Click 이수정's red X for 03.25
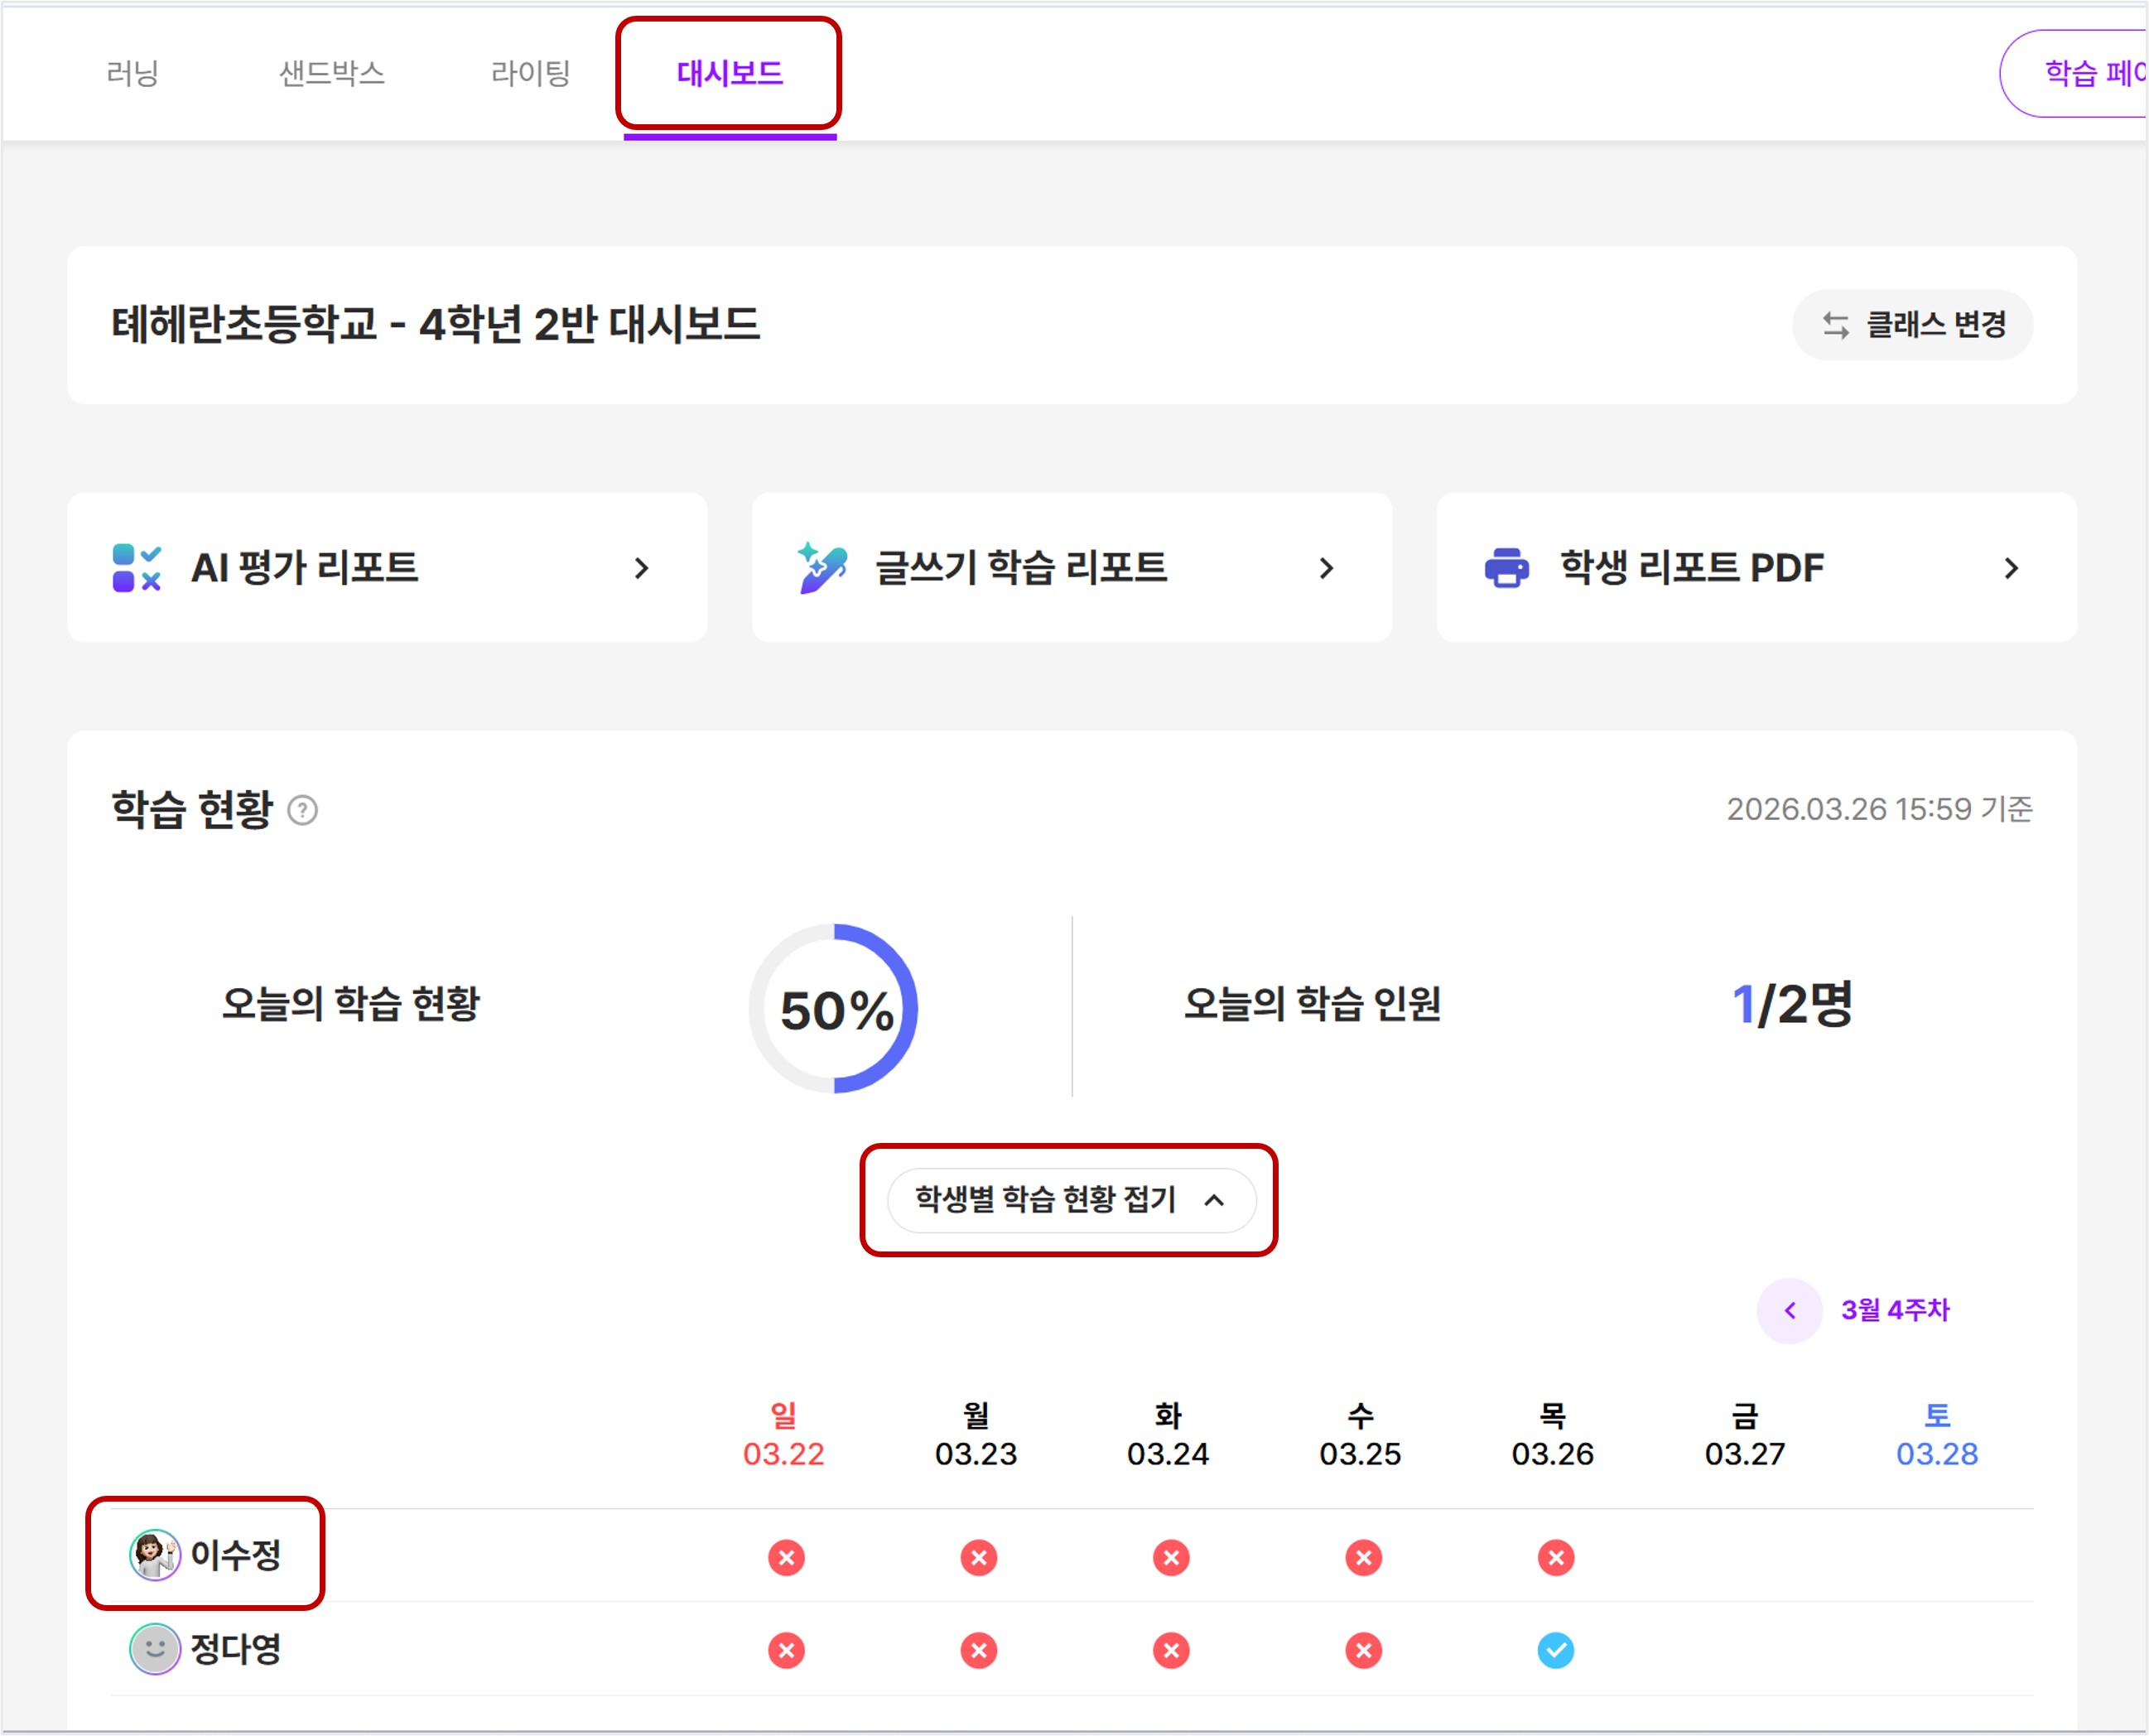 (x=1363, y=1557)
